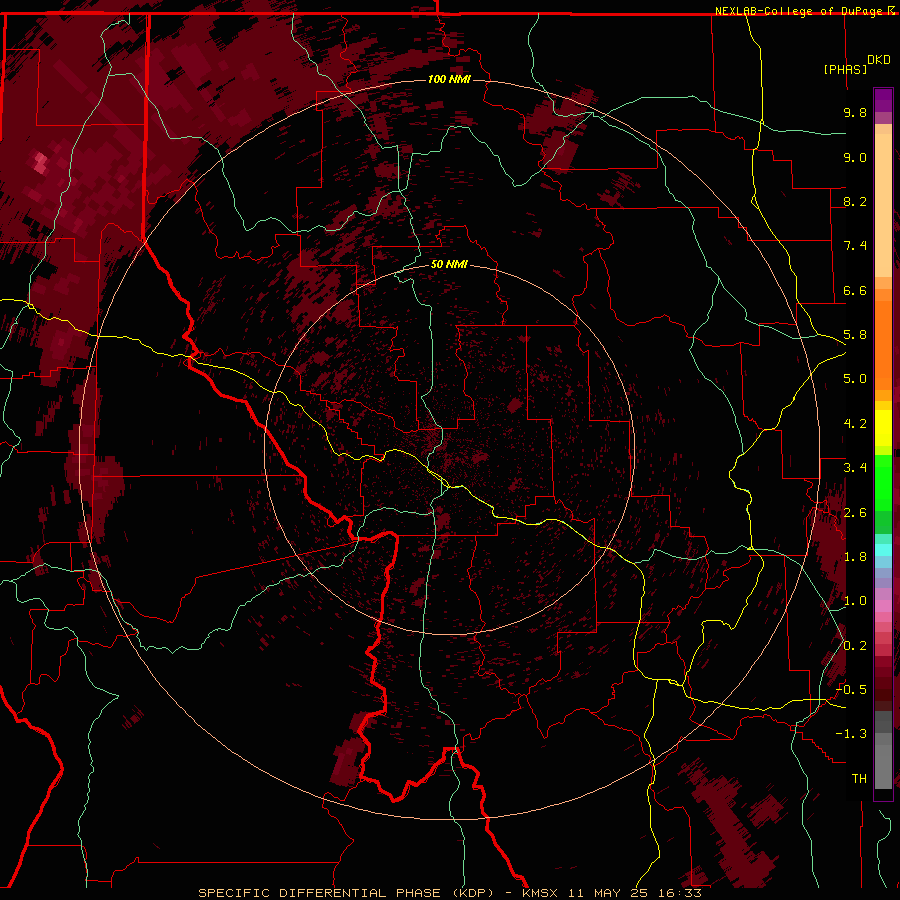Image resolution: width=900 pixels, height=900 pixels.
Task: Click the yellow segment of the color bar
Action: click(x=883, y=428)
